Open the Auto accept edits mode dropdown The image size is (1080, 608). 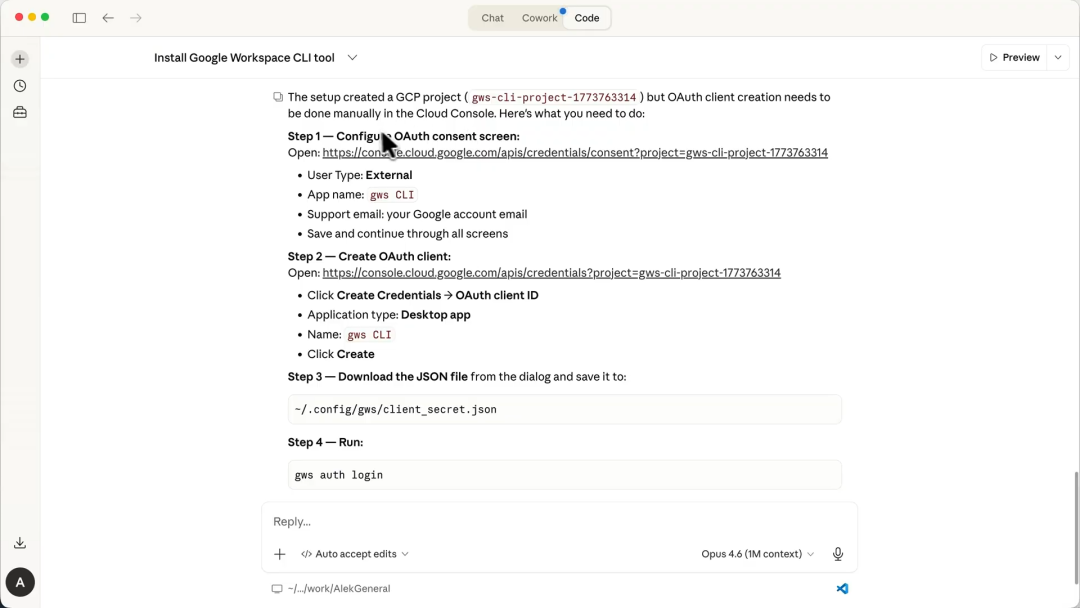(x=355, y=554)
